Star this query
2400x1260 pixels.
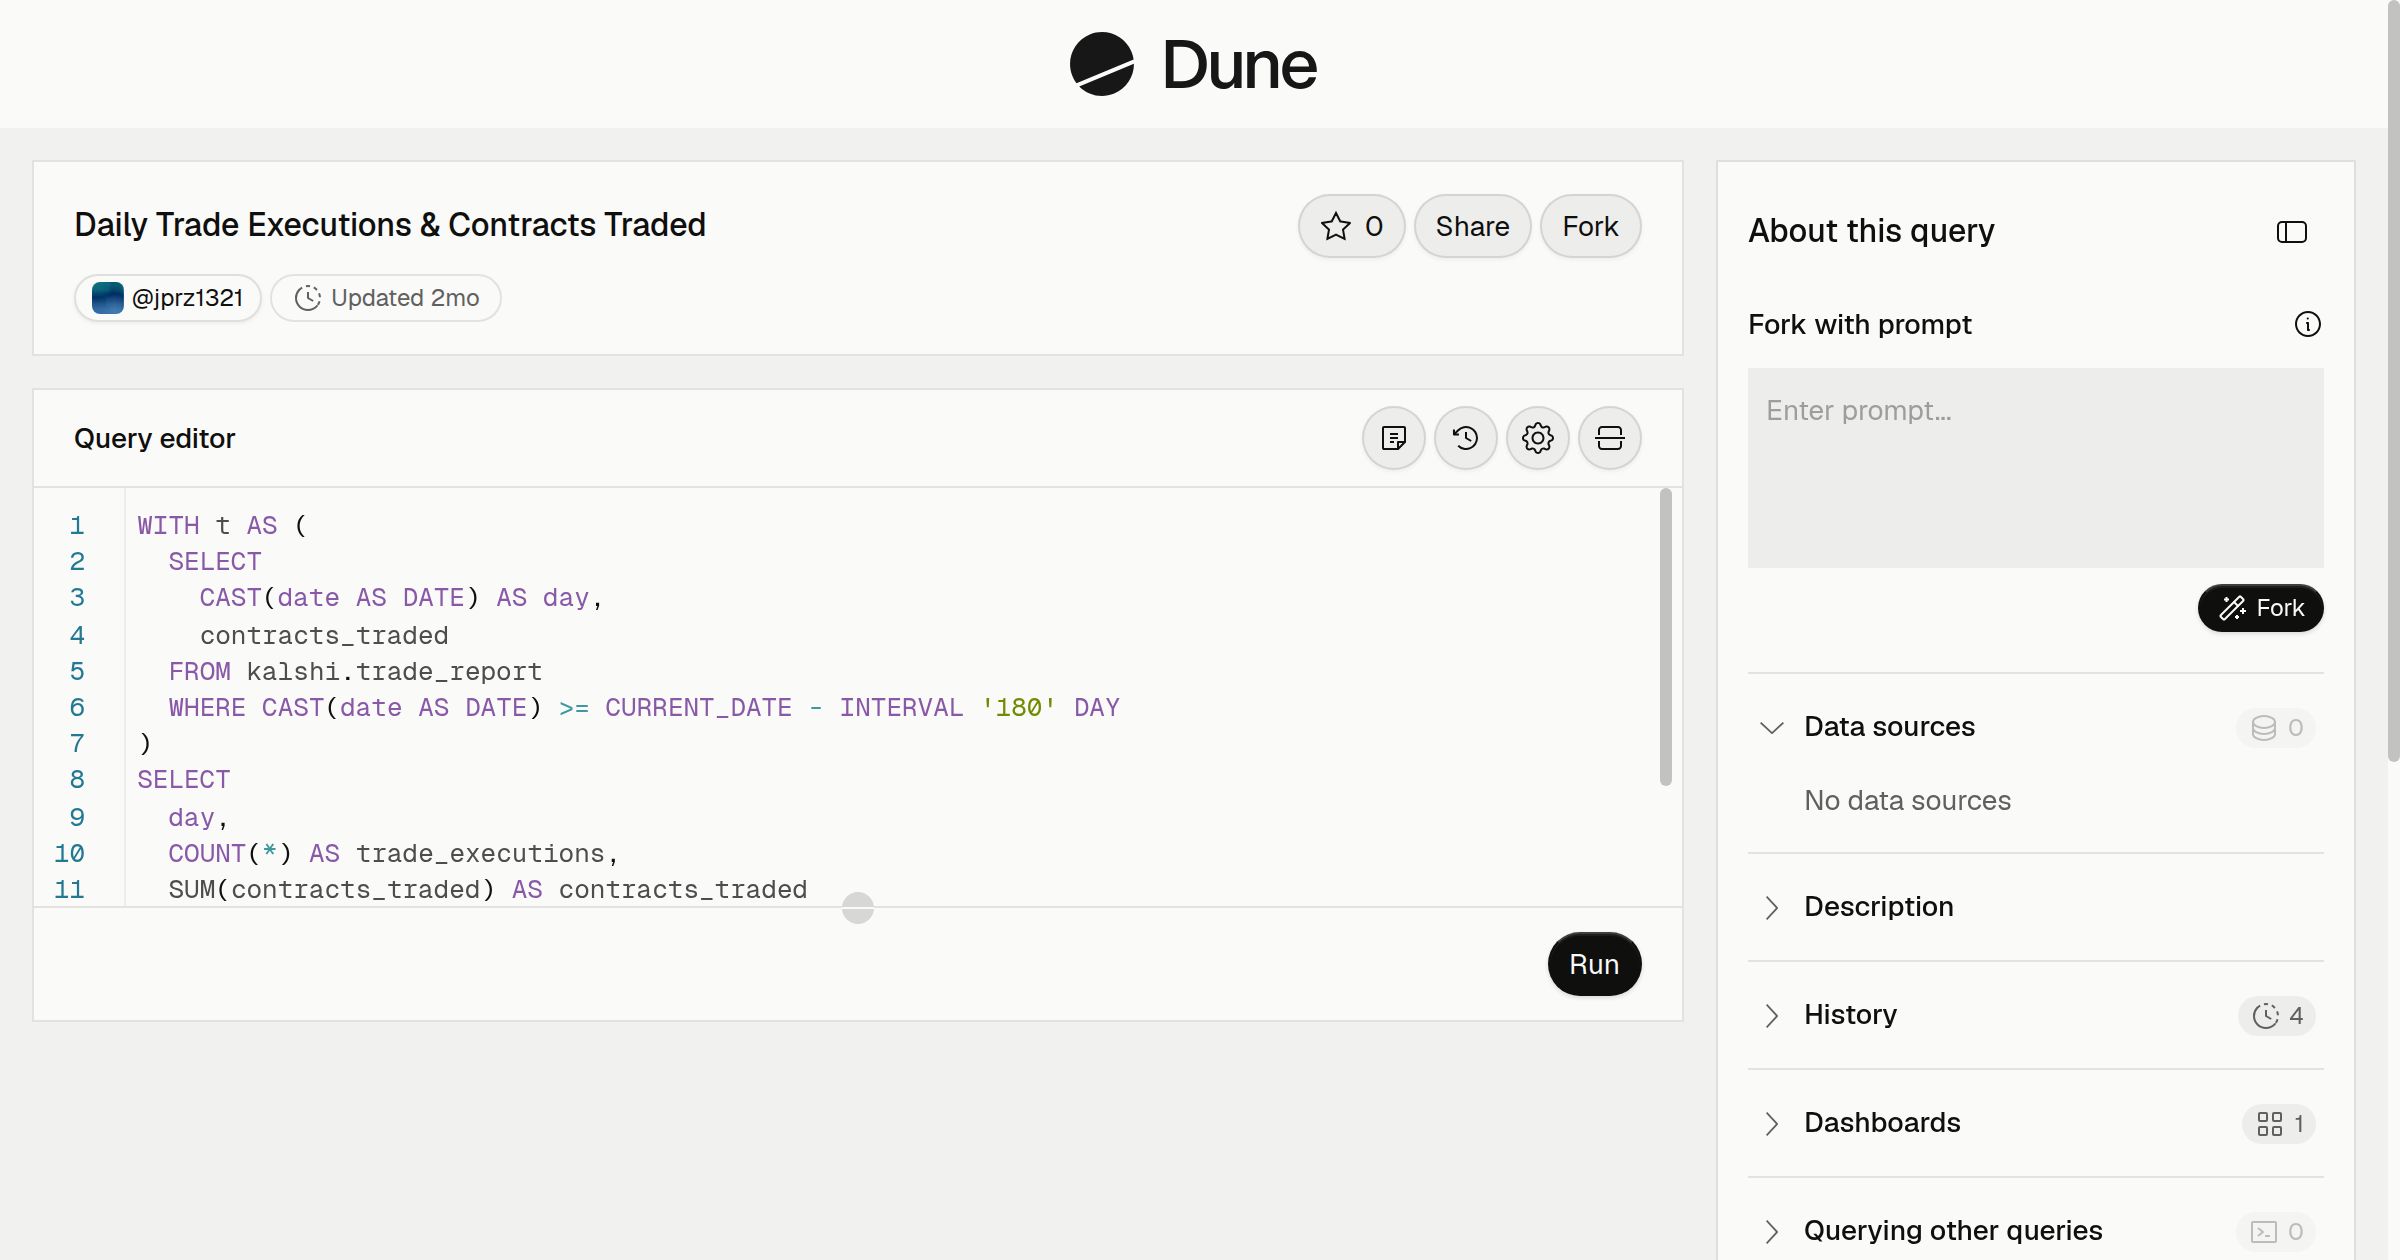[x=1351, y=226]
